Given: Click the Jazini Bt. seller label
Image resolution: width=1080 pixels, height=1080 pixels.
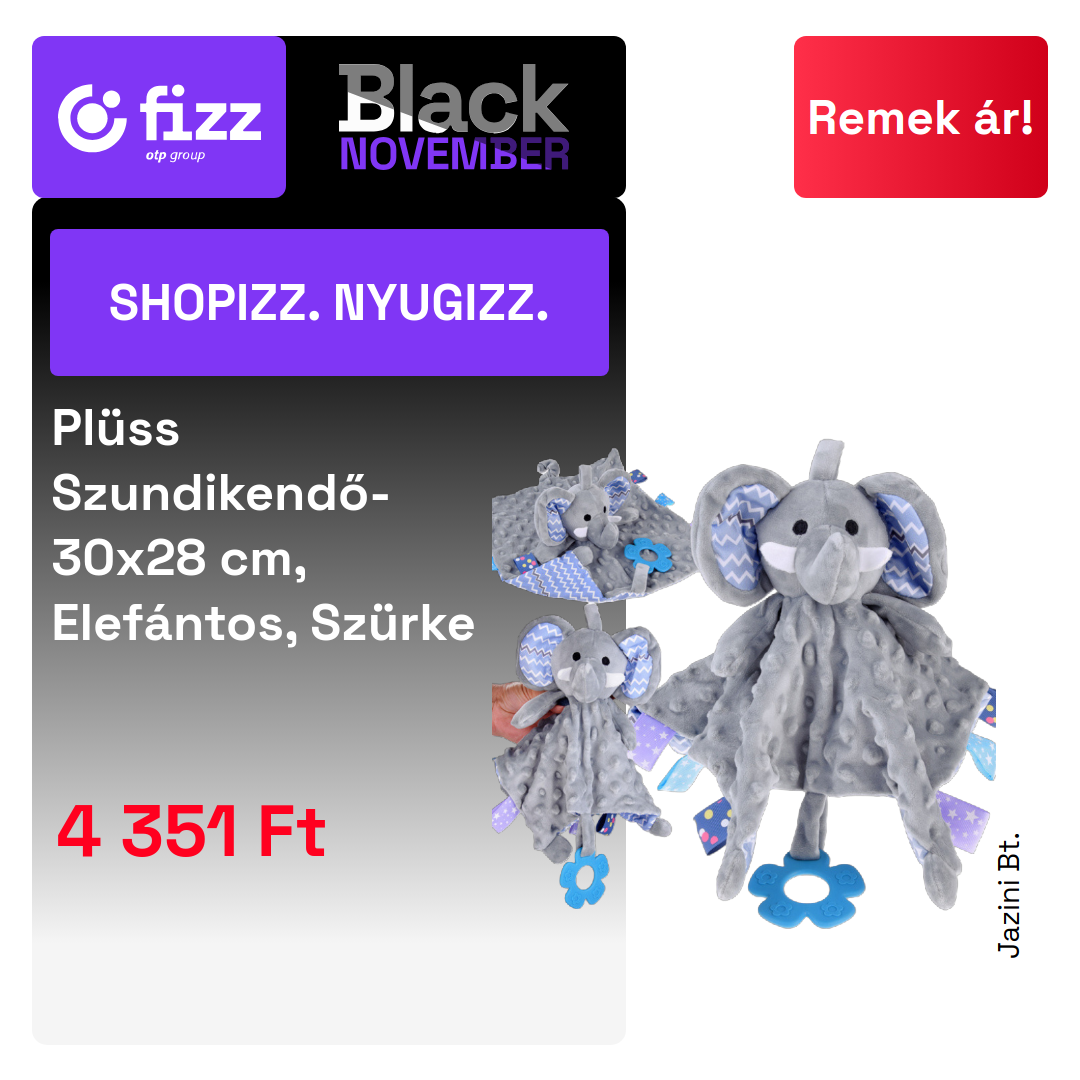Looking at the screenshot, I should (x=1008, y=896).
